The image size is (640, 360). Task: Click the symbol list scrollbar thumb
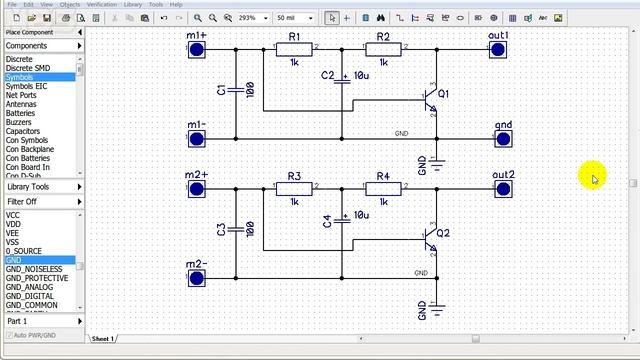pyautogui.click(x=80, y=267)
